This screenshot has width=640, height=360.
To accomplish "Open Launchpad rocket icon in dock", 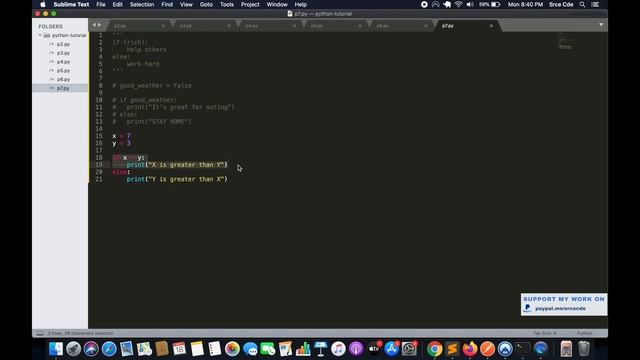I will (73, 349).
